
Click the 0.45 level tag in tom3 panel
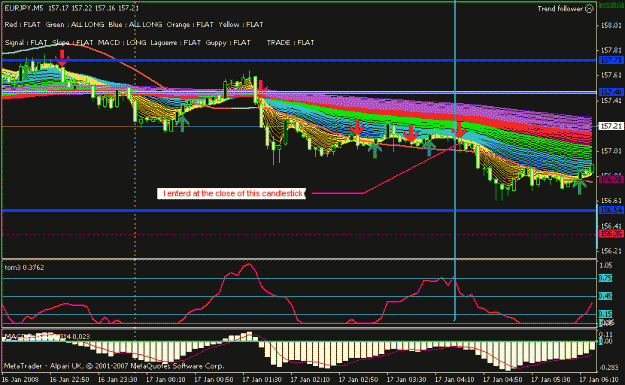tap(605, 296)
